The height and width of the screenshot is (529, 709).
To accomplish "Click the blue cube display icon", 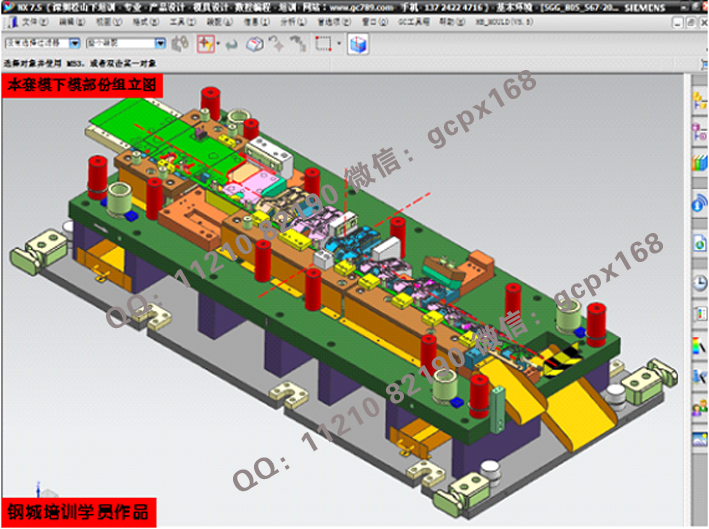I will (357, 44).
